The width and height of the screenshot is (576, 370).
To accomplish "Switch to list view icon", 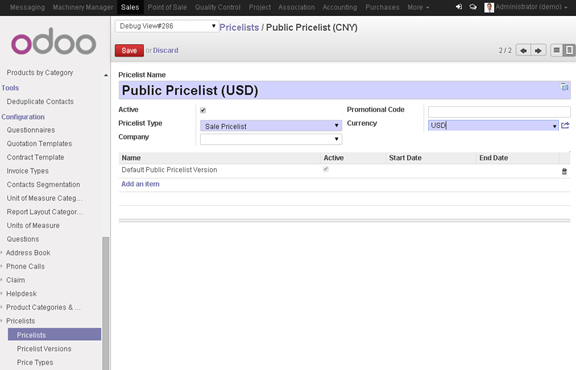I will tap(557, 50).
